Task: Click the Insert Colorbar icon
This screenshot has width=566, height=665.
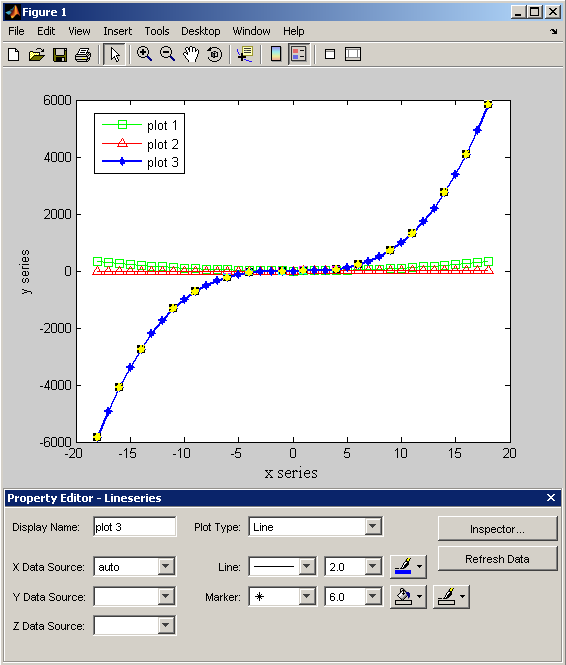Action: [276, 54]
